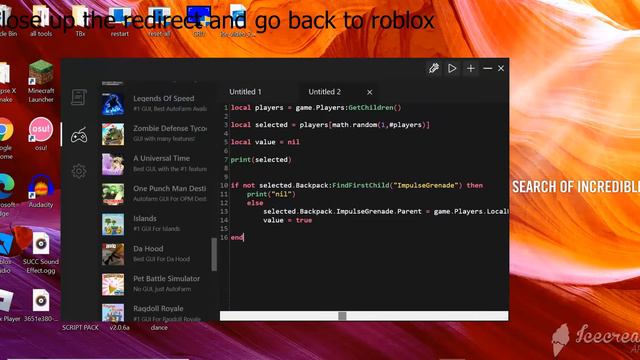
Task: Open the script file sidebar icon
Action: (x=78, y=97)
